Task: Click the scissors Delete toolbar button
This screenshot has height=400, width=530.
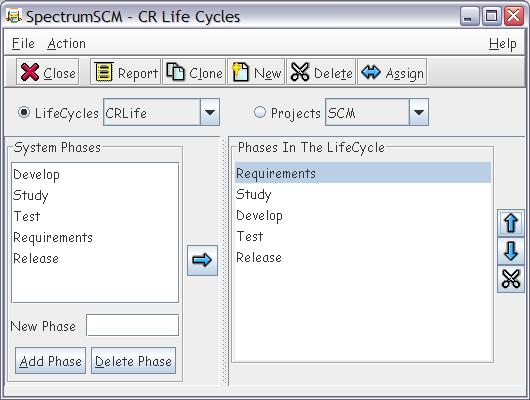Action: pyautogui.click(x=321, y=72)
